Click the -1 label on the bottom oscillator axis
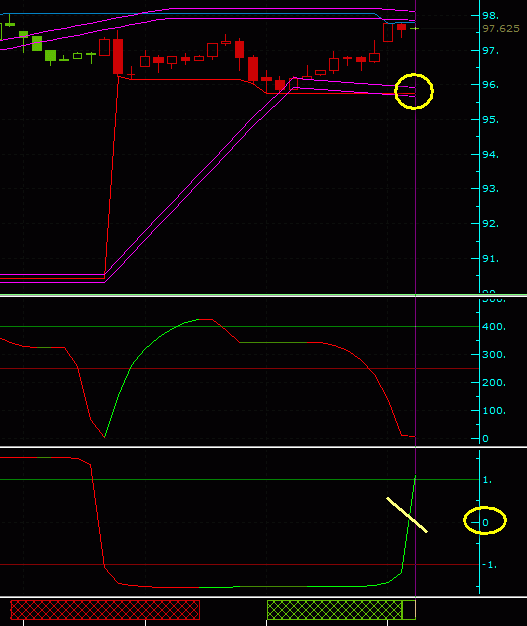Viewport: 527px width, 626px height. point(489,565)
